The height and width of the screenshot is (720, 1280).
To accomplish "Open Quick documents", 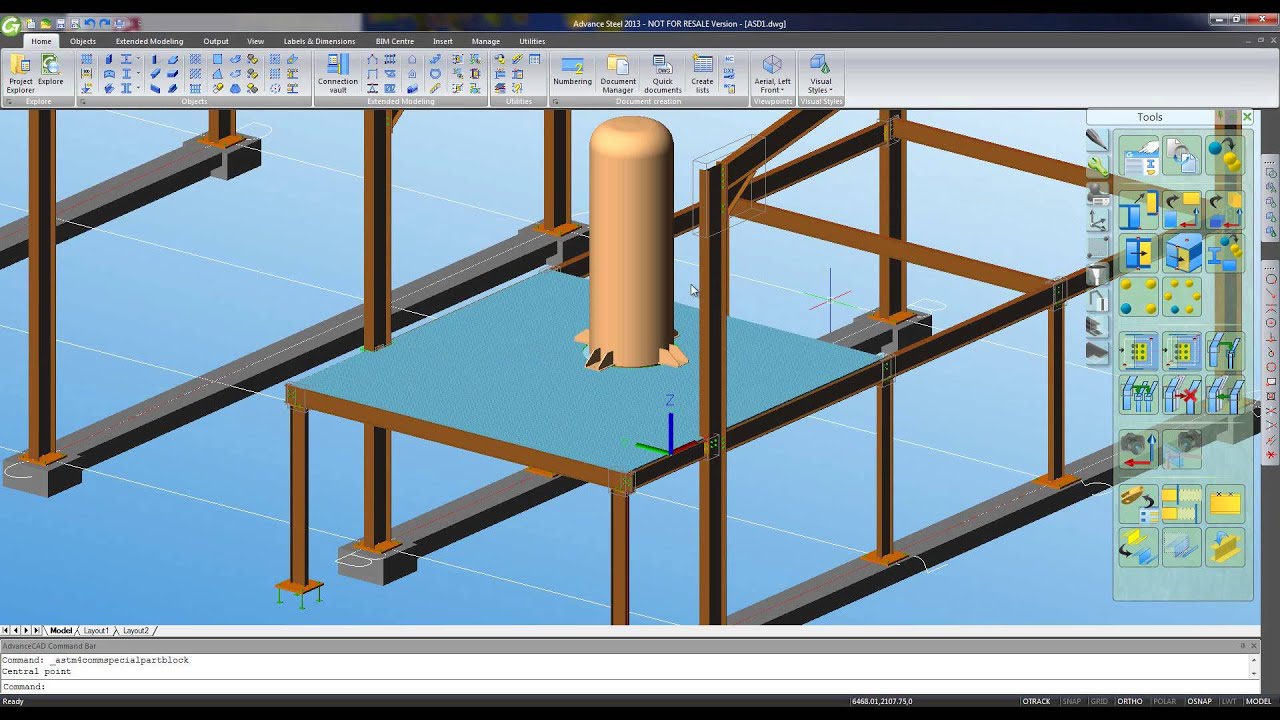I will (x=662, y=75).
